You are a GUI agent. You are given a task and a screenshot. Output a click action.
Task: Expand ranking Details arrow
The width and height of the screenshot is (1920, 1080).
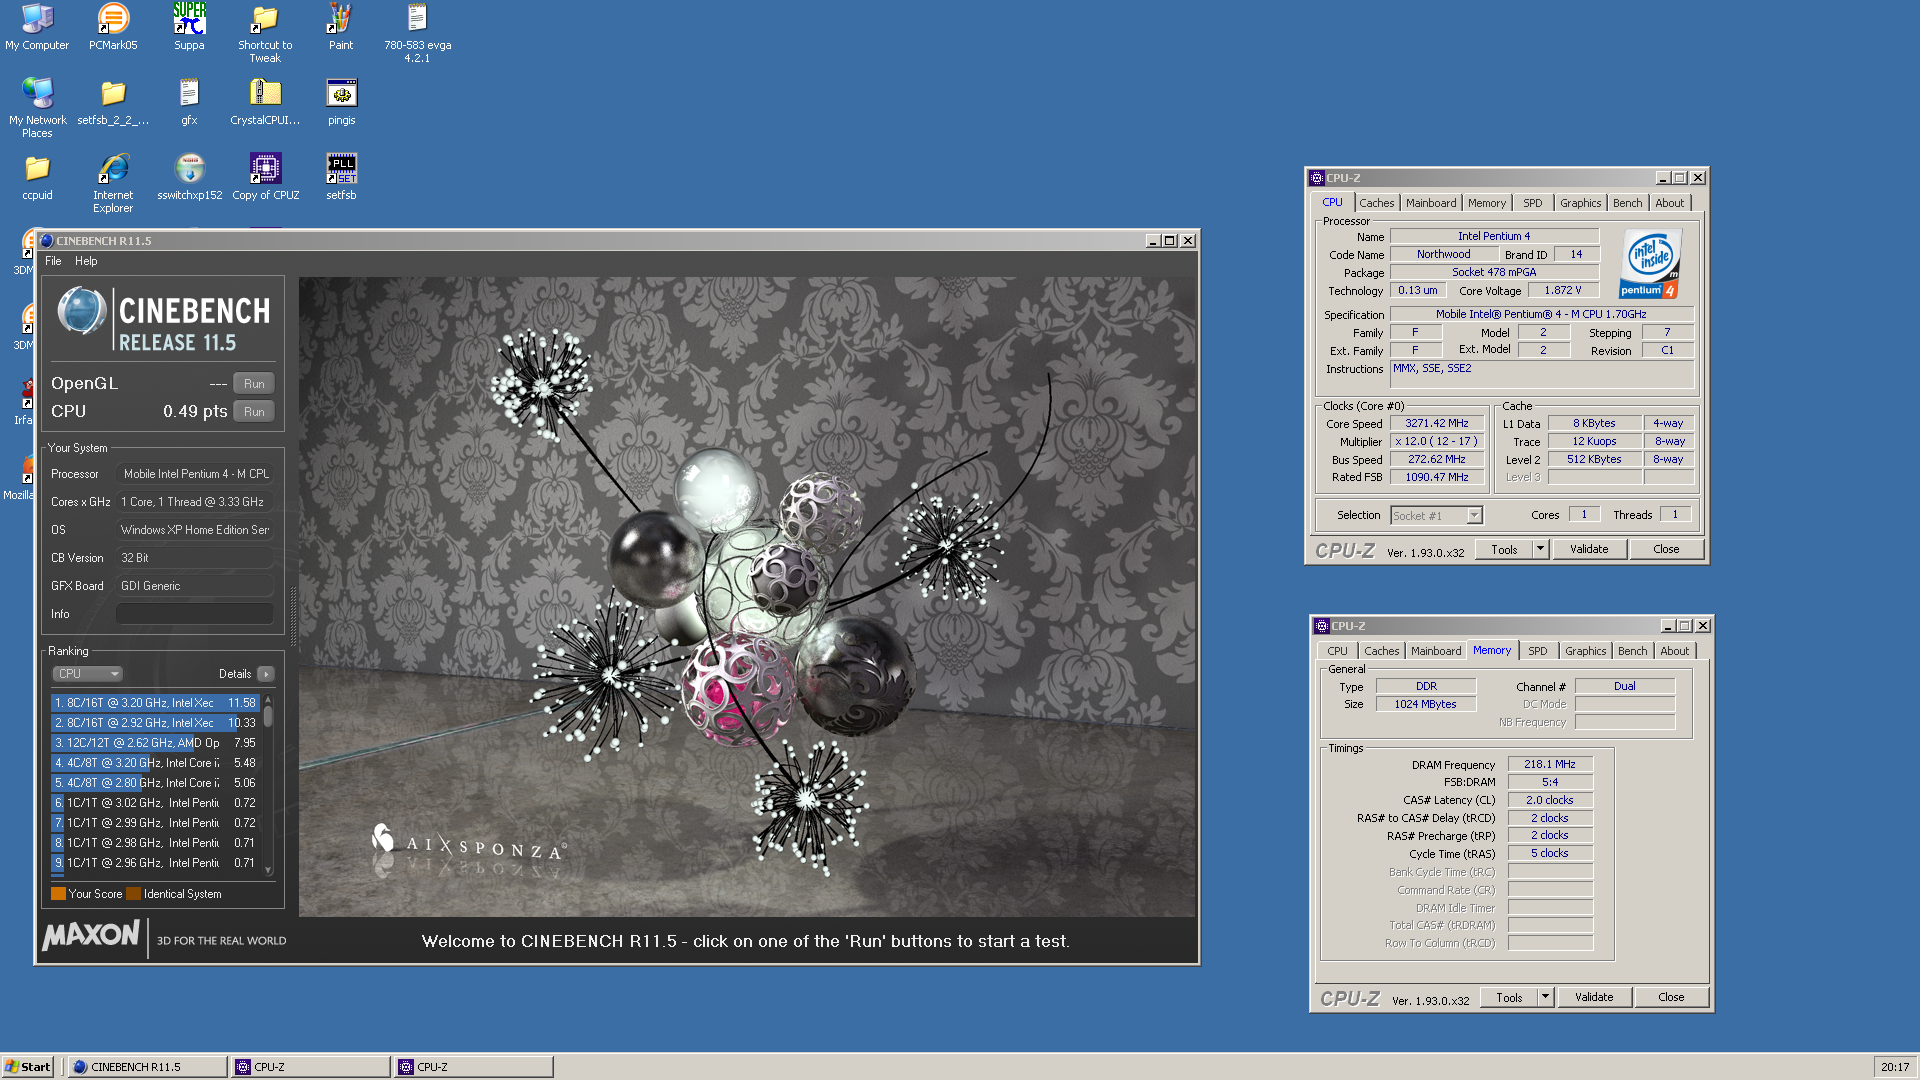(x=266, y=674)
